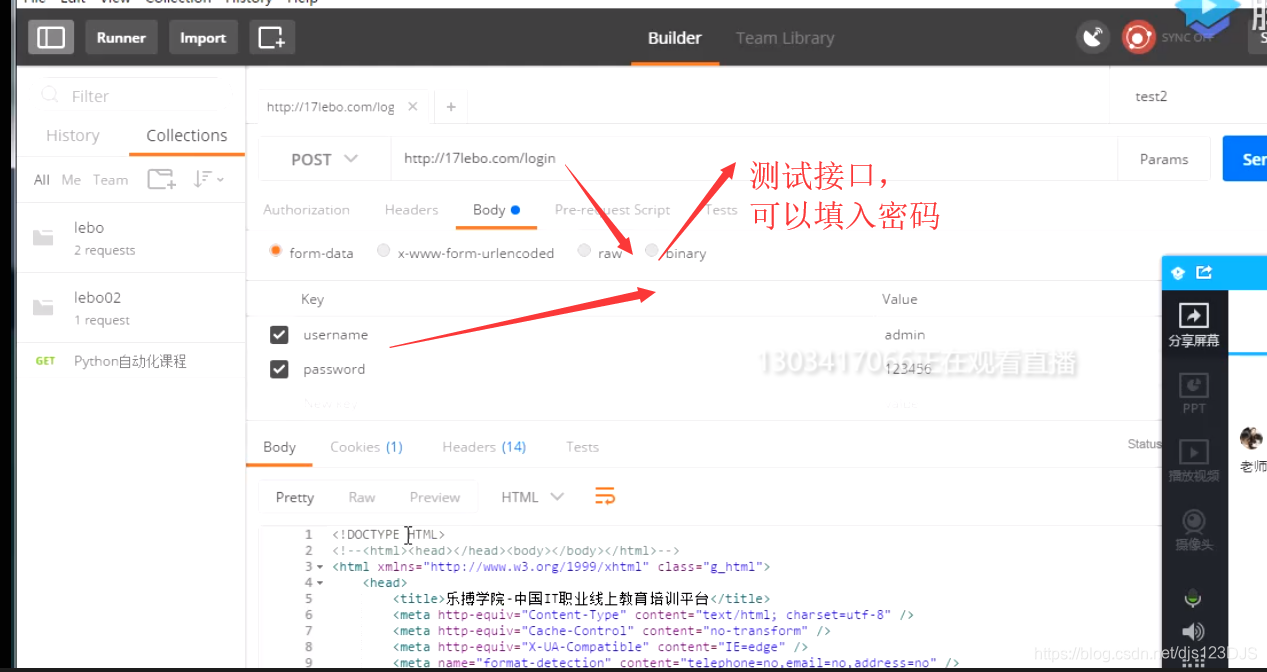This screenshot has height=672, width=1267.
Task: Open the Pre-request Script tab
Action: pos(612,210)
